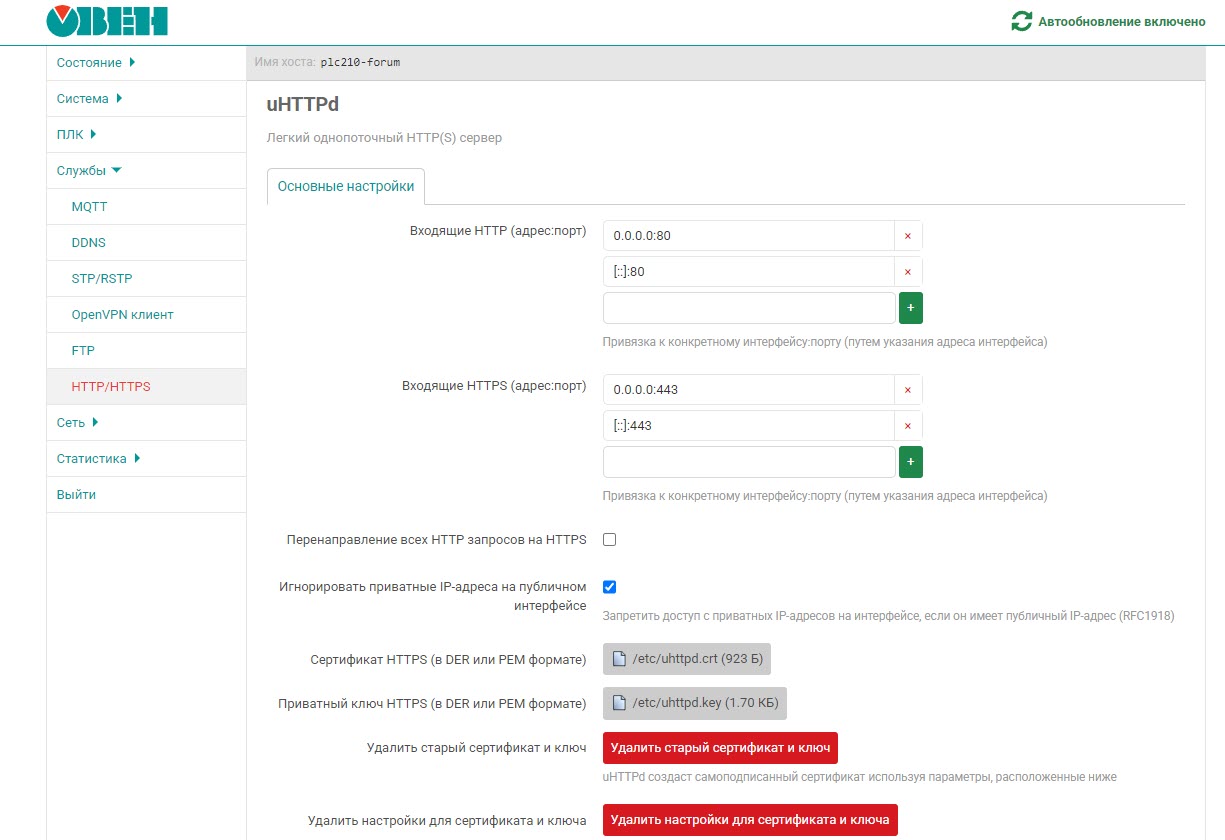Uncheck ignore private IP addresses checkbox
The width and height of the screenshot is (1225, 840).
(x=609, y=587)
